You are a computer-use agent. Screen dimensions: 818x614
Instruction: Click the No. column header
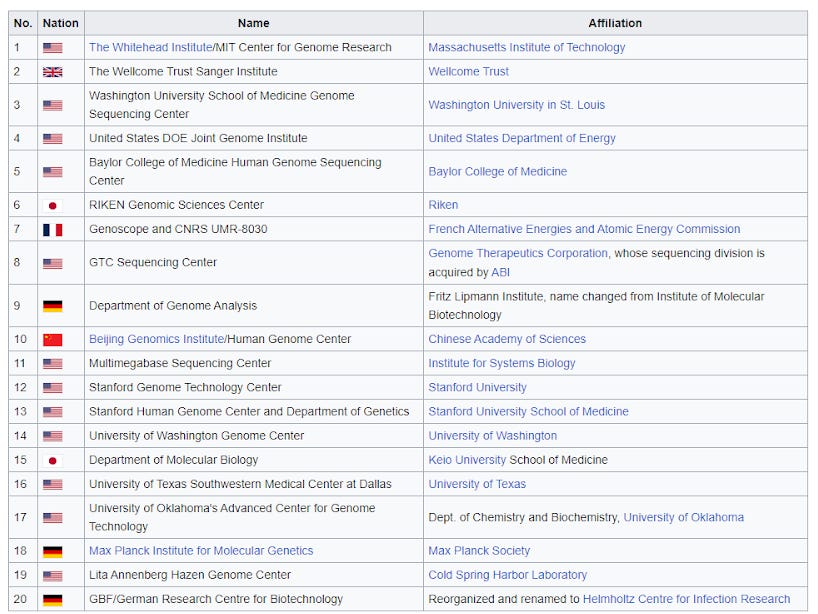tap(23, 23)
